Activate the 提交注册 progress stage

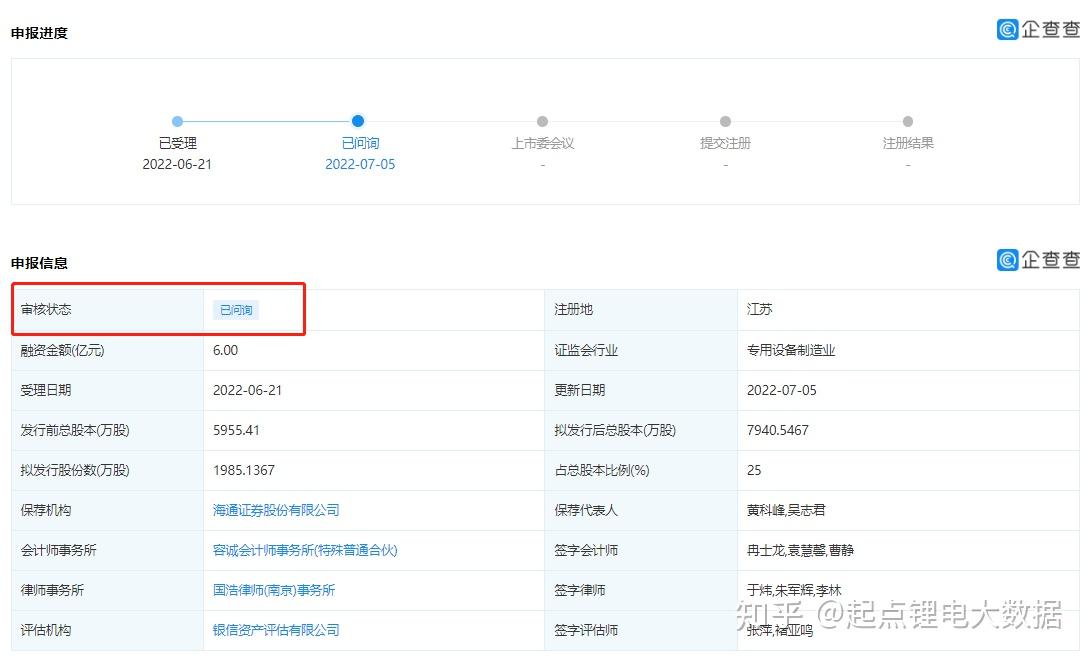[725, 143]
